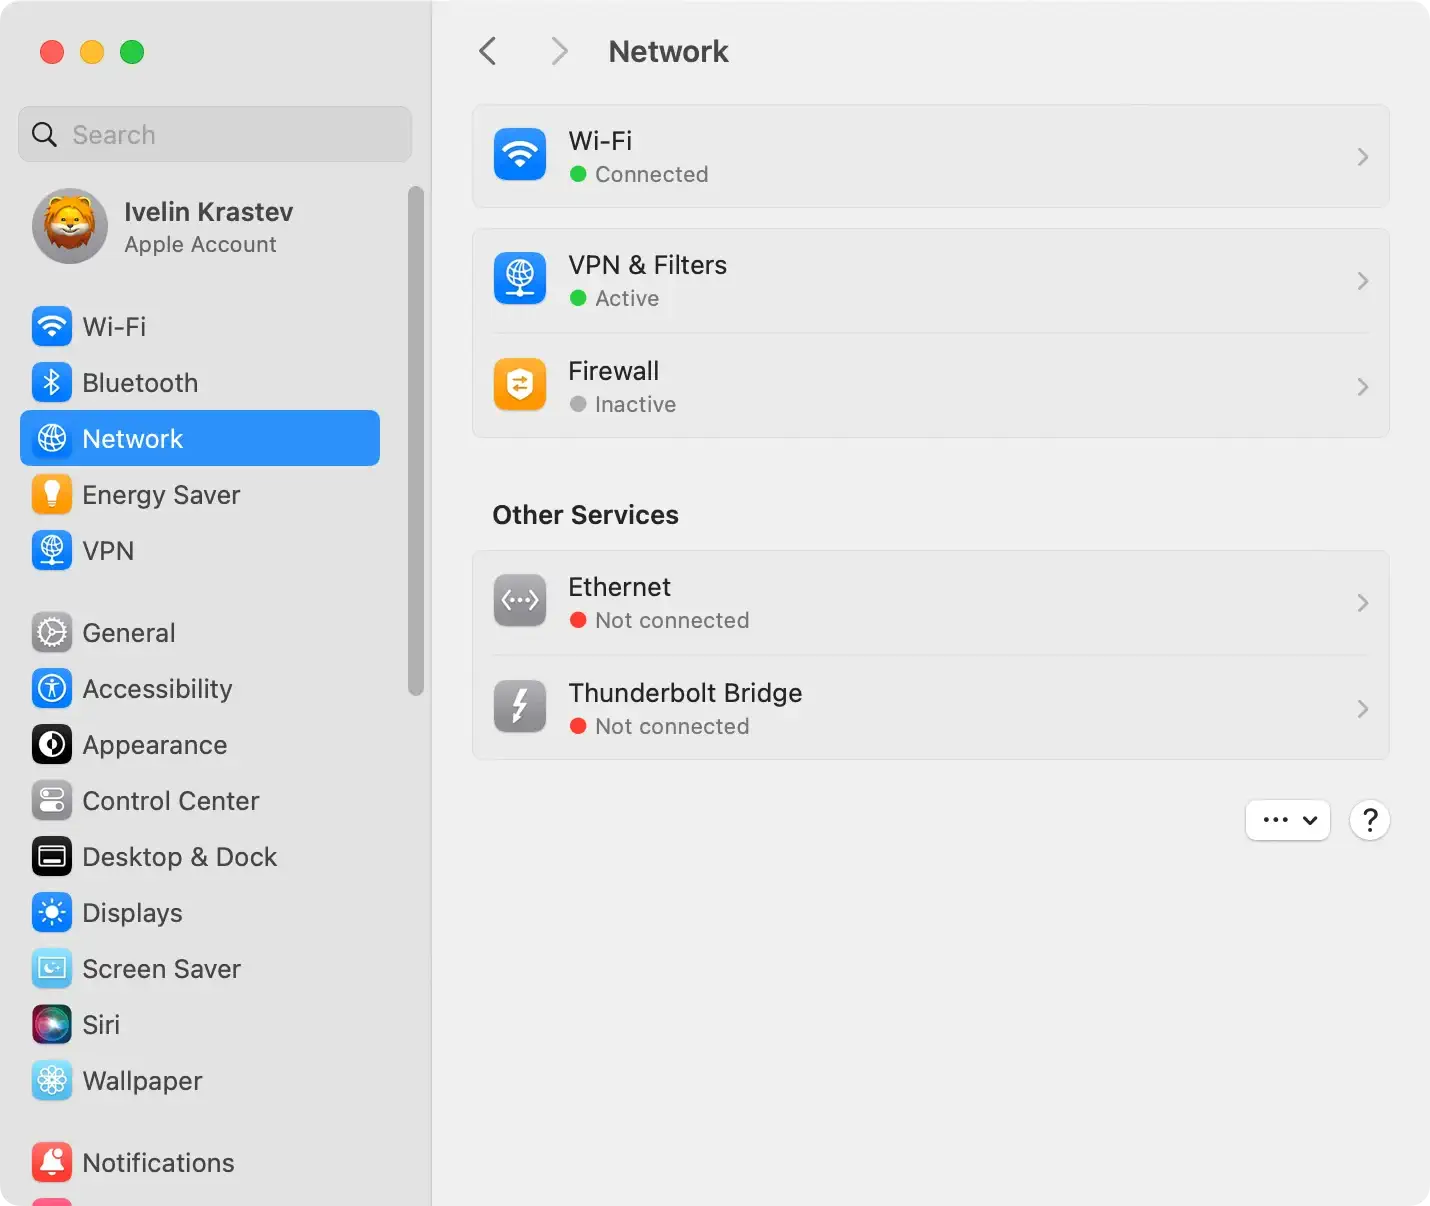Expand Firewall row chevron
This screenshot has height=1206, width=1430.
(1363, 387)
